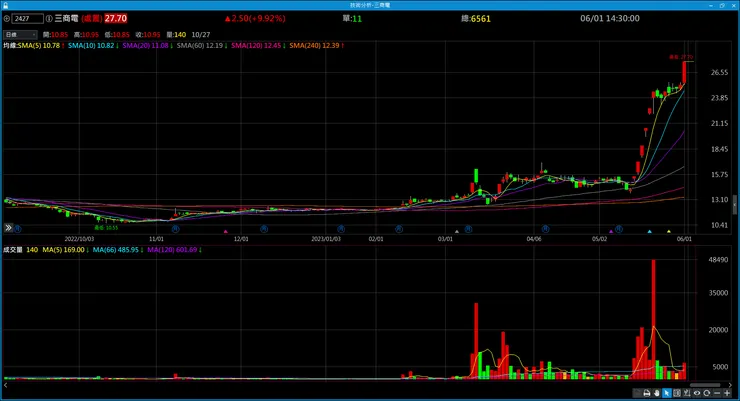The width and height of the screenshot is (740, 401).
Task: Click the highlighted price 27.70
Action: point(116,18)
